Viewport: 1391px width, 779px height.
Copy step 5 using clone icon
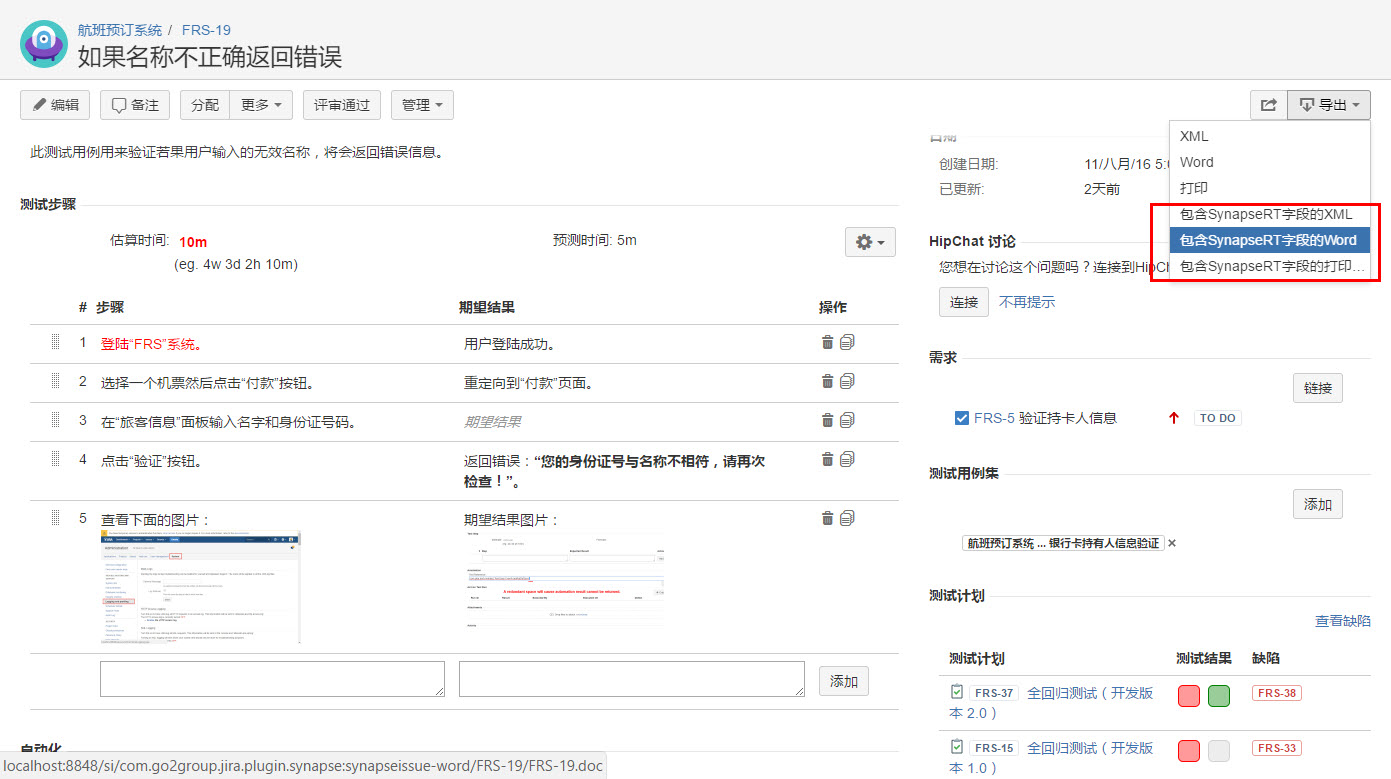[x=847, y=518]
